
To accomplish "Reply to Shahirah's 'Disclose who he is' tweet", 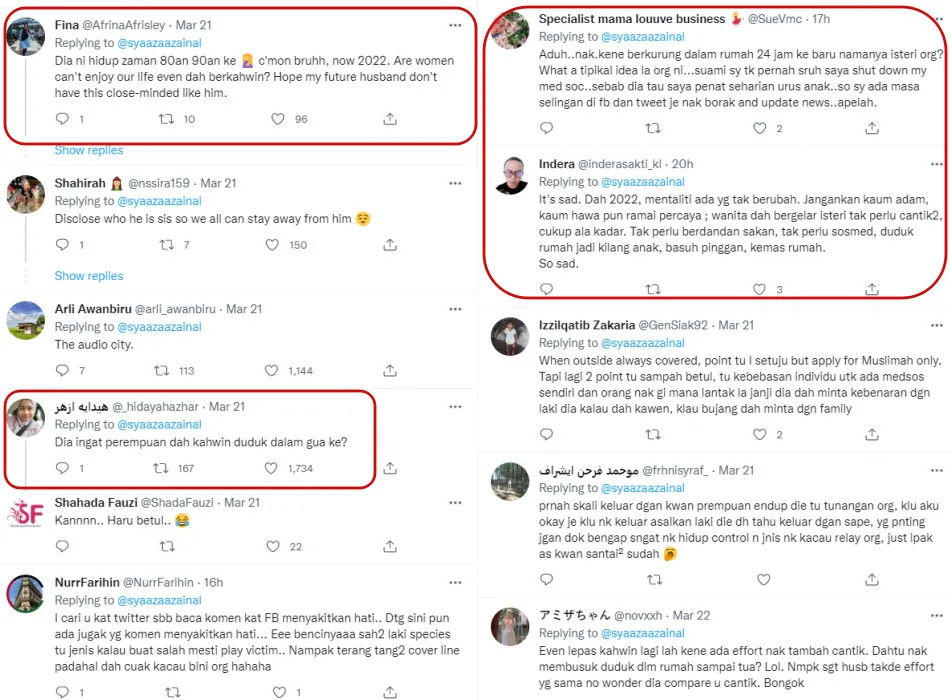I will click(62, 245).
